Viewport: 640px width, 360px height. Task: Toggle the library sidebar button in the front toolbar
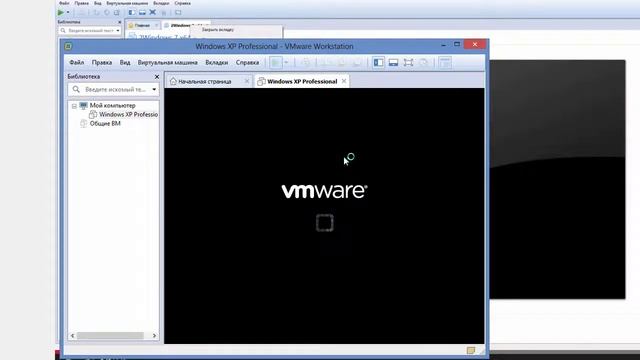(x=378, y=62)
